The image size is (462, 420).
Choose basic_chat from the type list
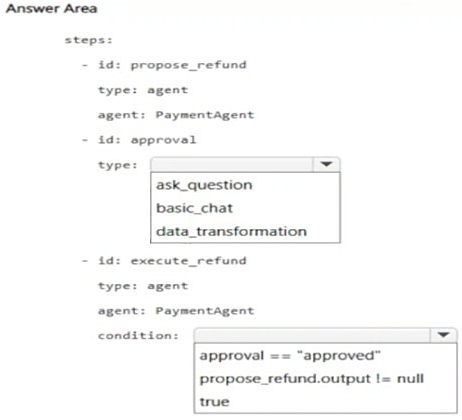pyautogui.click(x=194, y=208)
